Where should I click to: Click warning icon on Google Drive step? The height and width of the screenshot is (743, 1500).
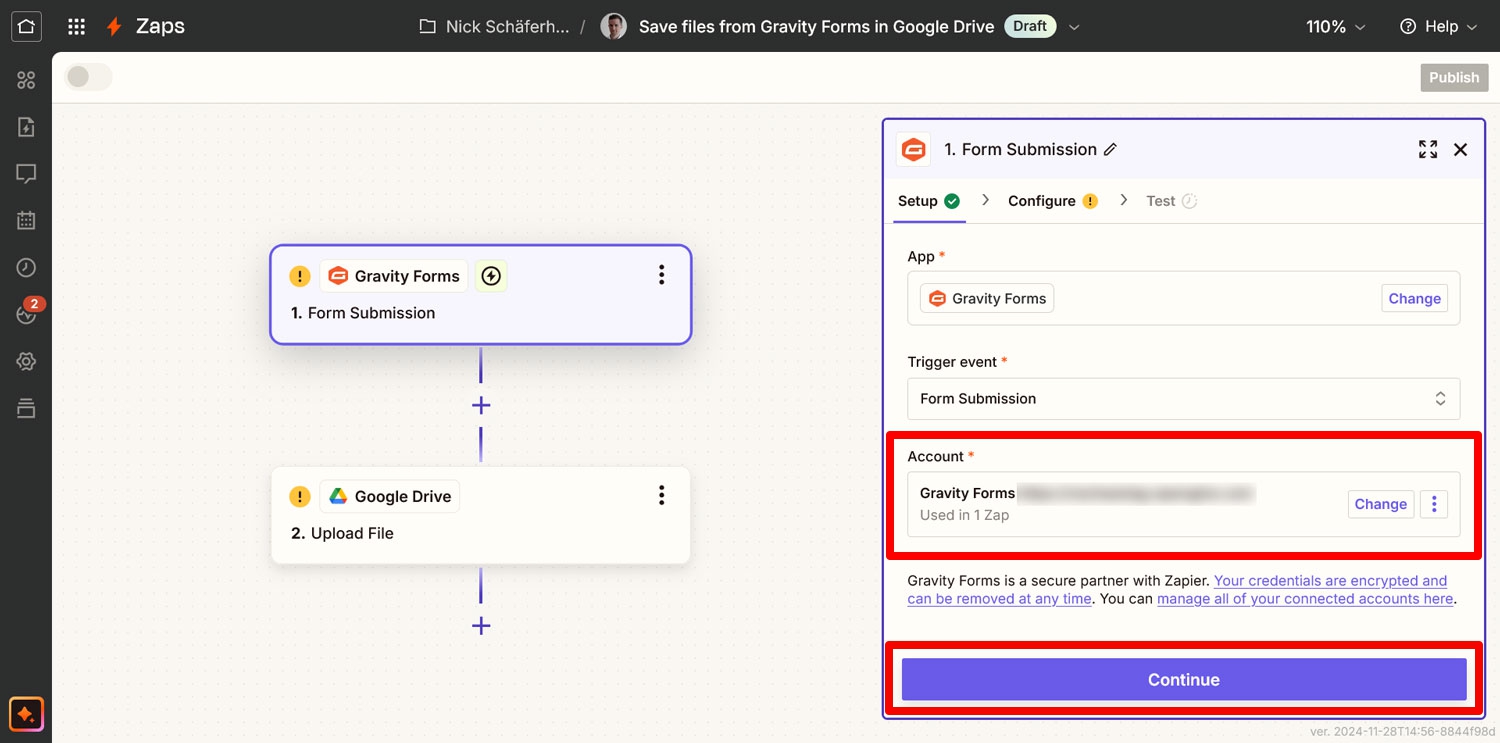pos(300,496)
